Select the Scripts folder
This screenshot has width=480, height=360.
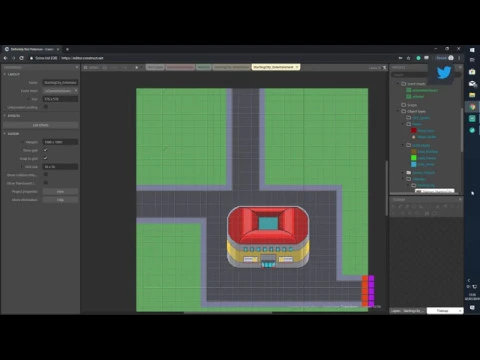pos(409,105)
